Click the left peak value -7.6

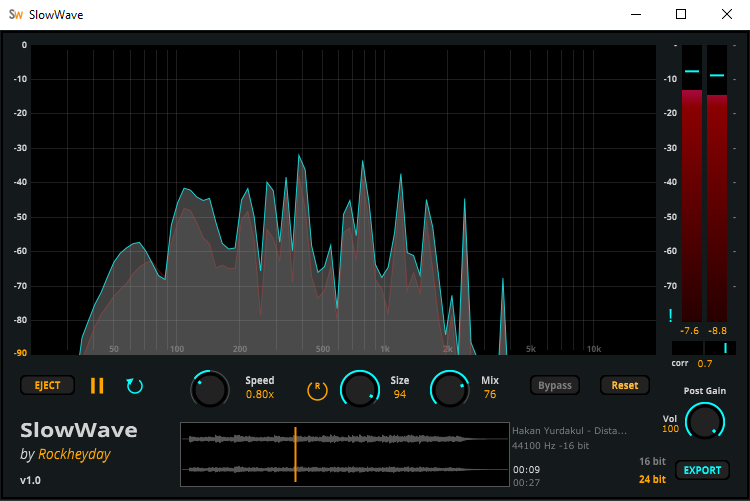(690, 331)
